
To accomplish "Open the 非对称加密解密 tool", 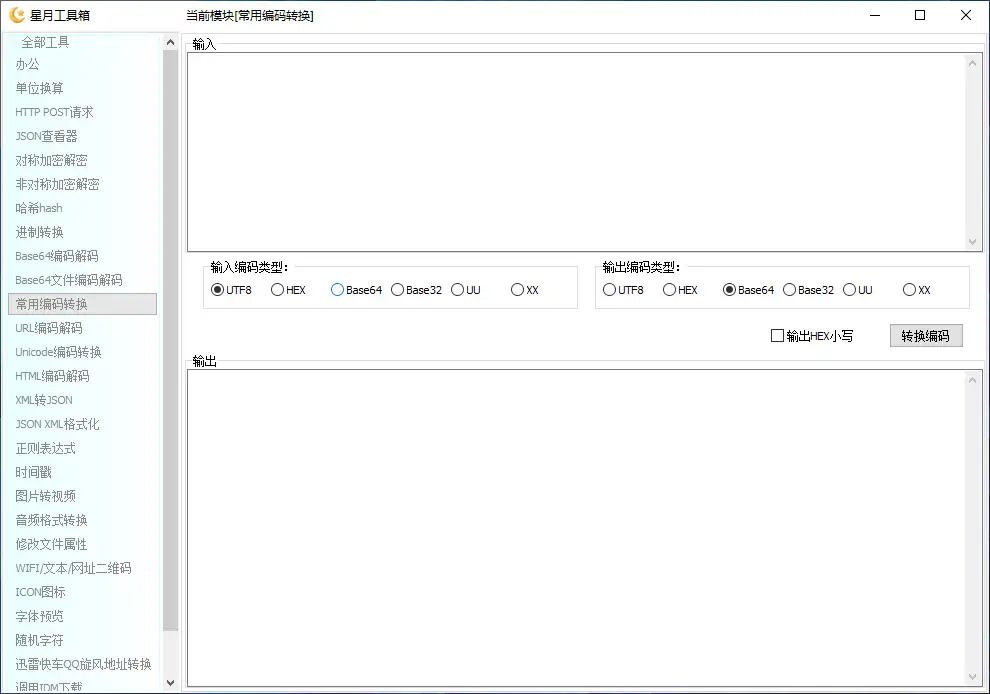I will pos(57,184).
